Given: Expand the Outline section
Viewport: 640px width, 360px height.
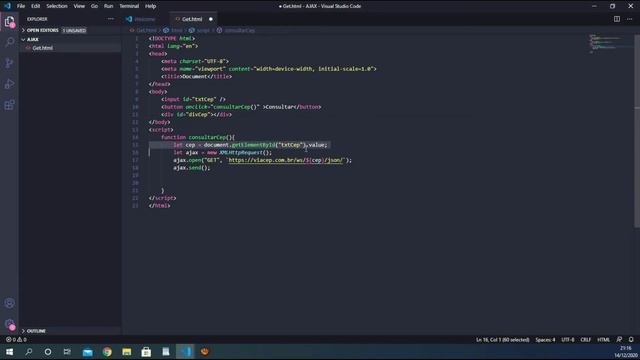Looking at the screenshot, I should pyautogui.click(x=36, y=331).
